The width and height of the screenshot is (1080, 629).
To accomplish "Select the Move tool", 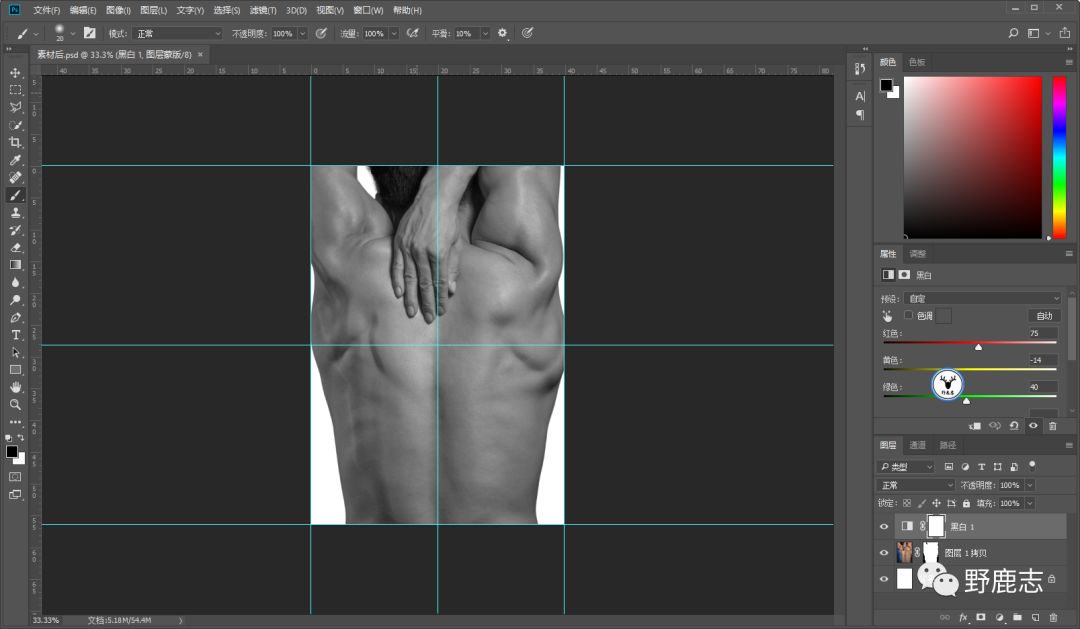I will tap(15, 73).
